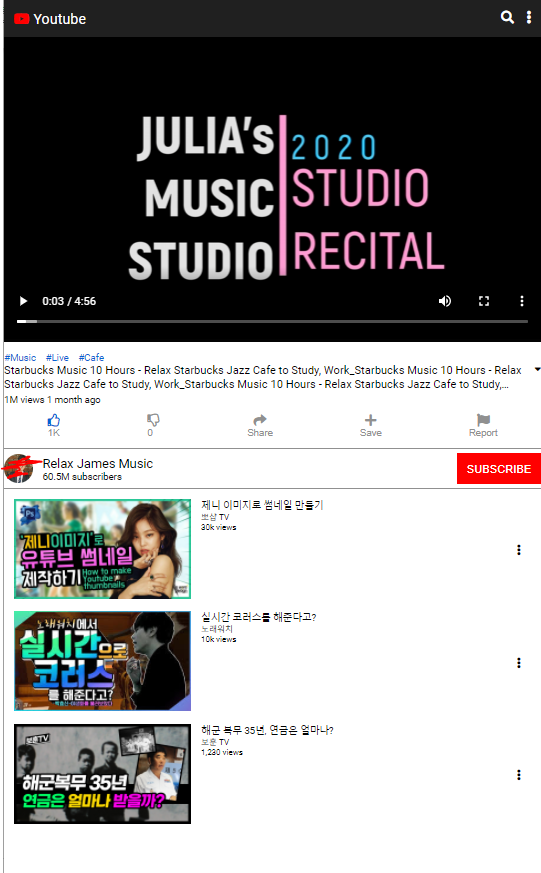The width and height of the screenshot is (541, 873).
Task: Open search with the magnifier icon
Action: click(507, 17)
